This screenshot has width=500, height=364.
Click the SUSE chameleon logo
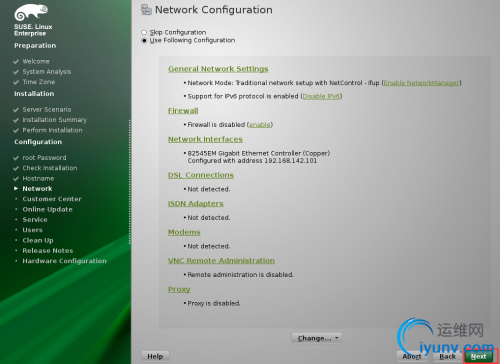pyautogui.click(x=31, y=12)
